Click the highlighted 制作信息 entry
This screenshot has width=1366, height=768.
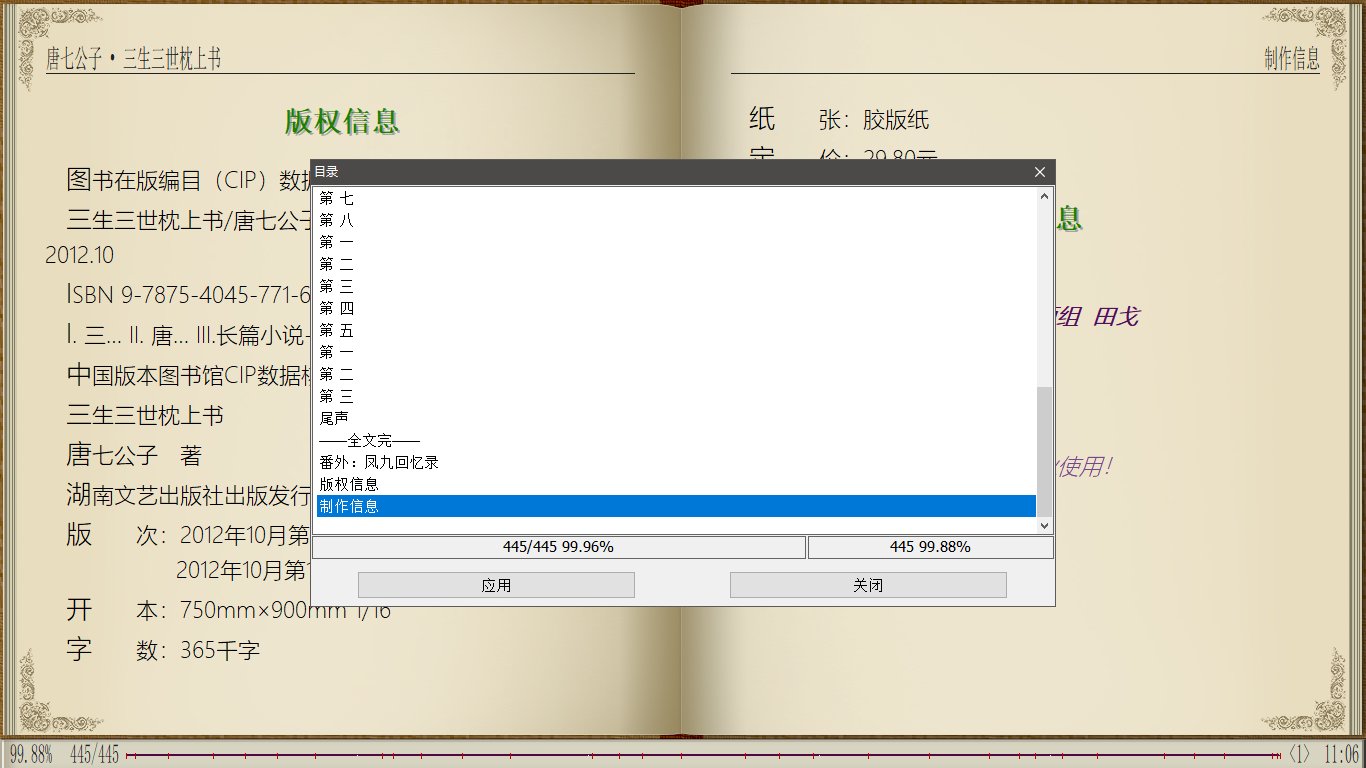pos(348,506)
